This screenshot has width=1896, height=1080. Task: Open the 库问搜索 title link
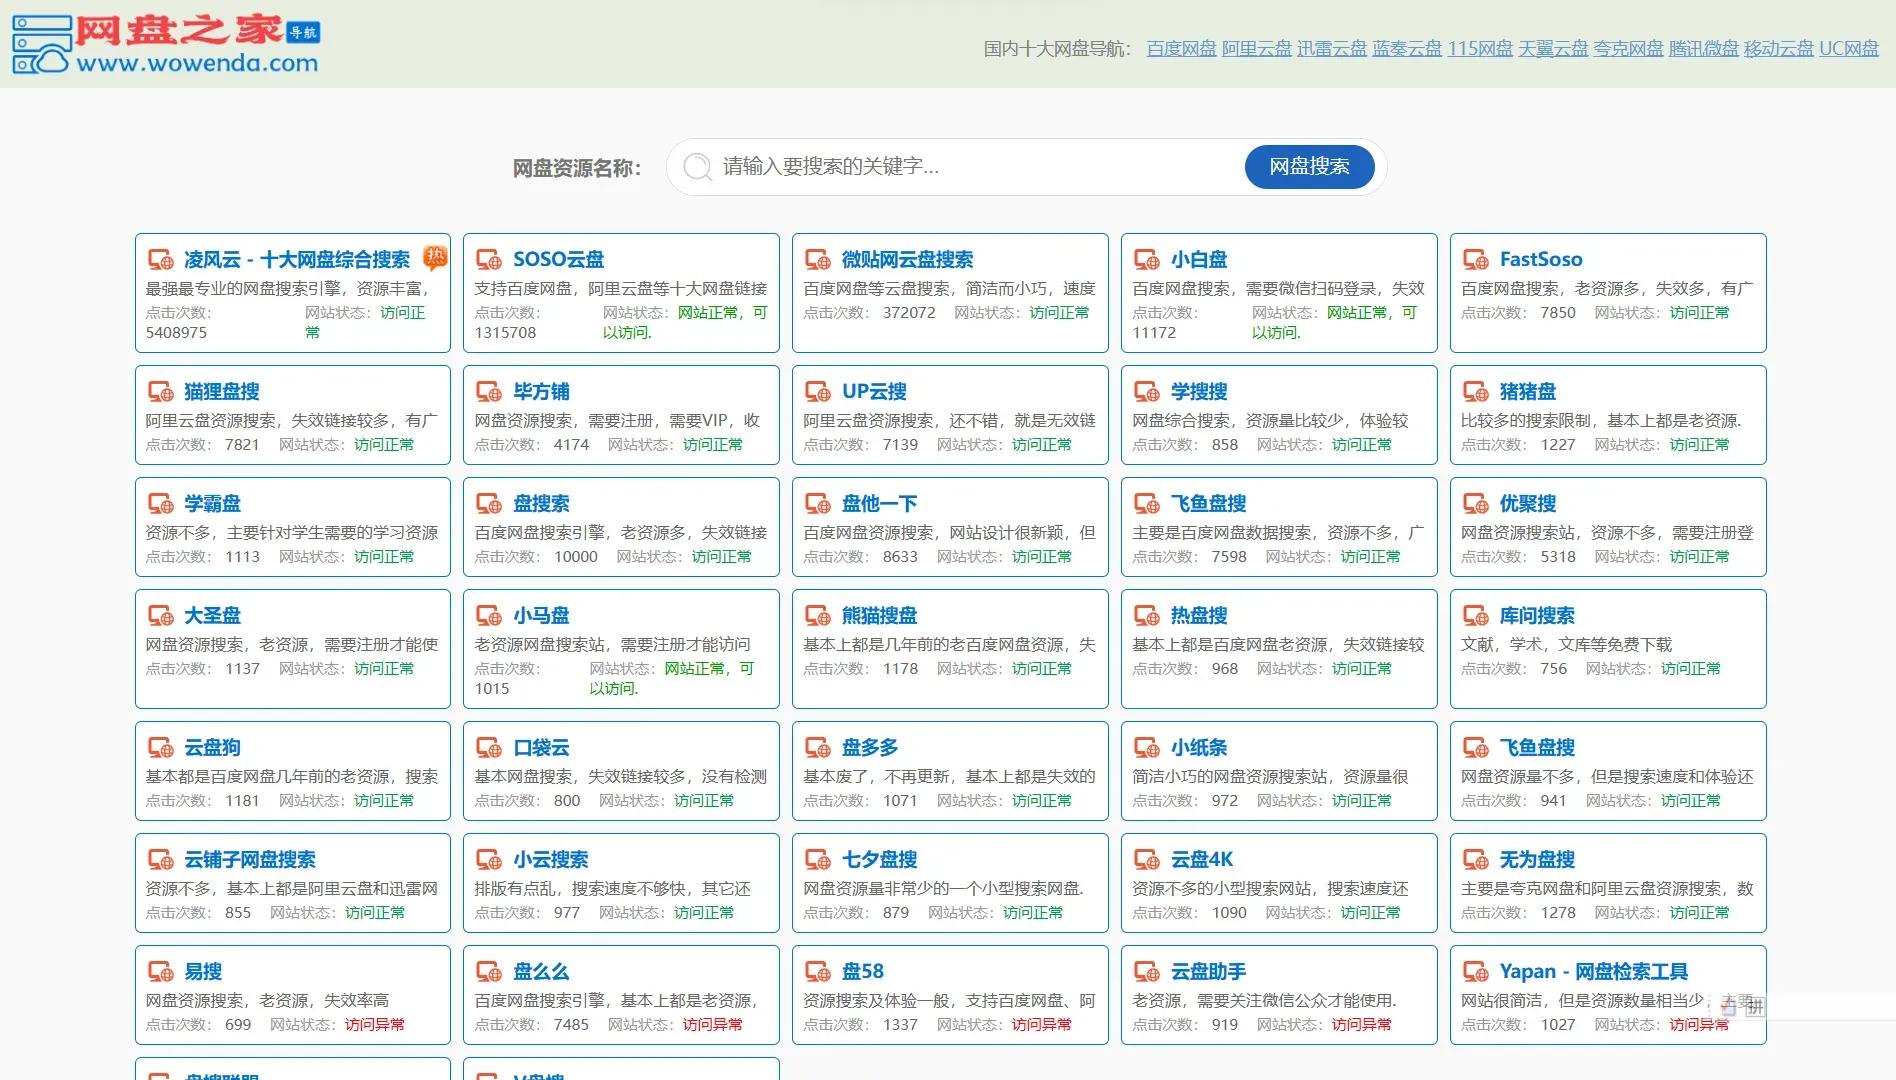(1537, 616)
